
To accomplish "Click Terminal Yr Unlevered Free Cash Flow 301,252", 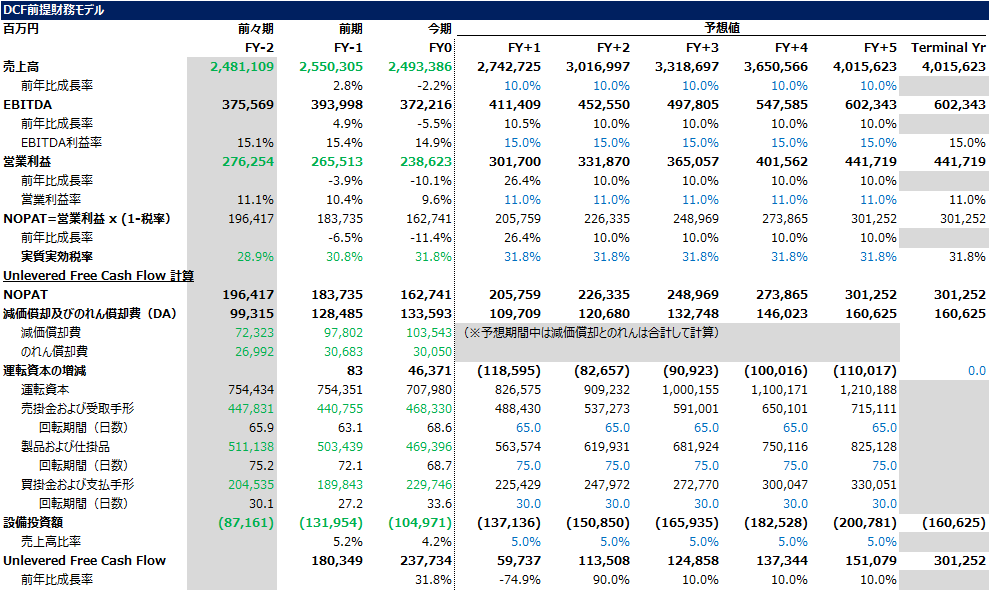I will [959, 560].
